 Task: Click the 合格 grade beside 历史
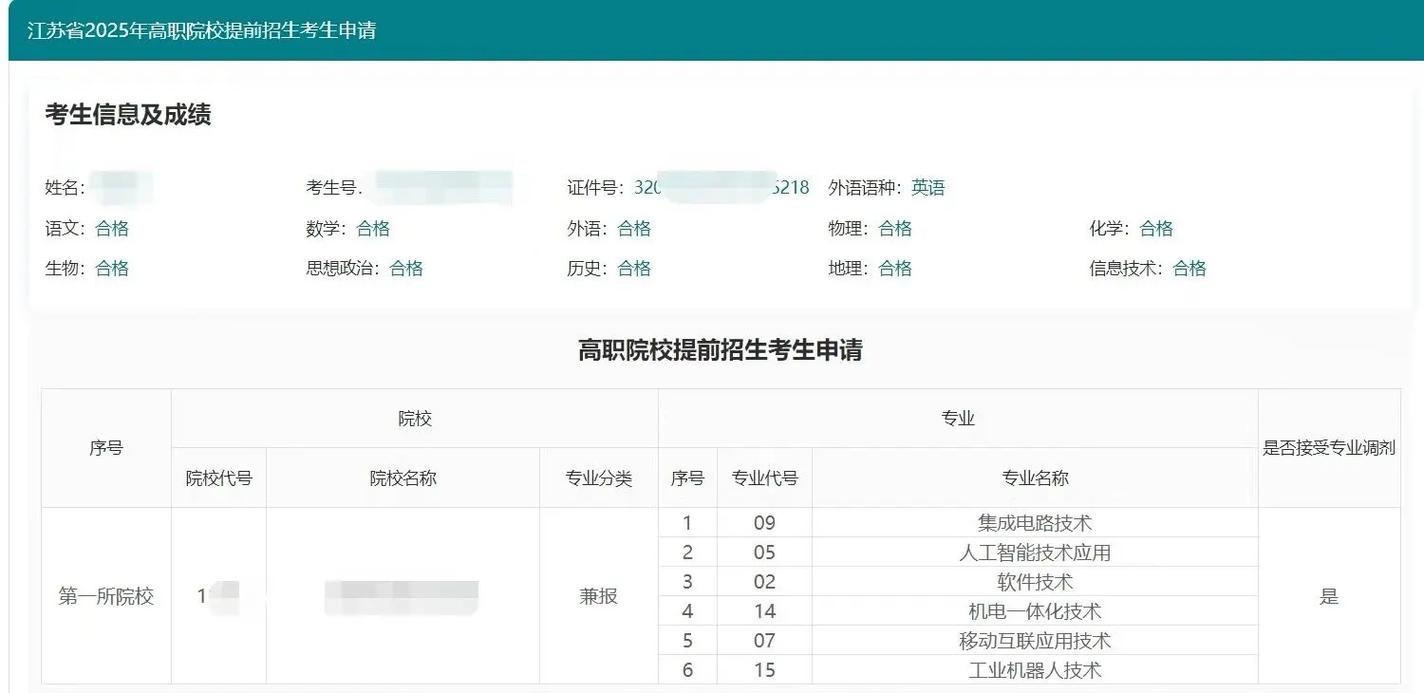(x=634, y=268)
